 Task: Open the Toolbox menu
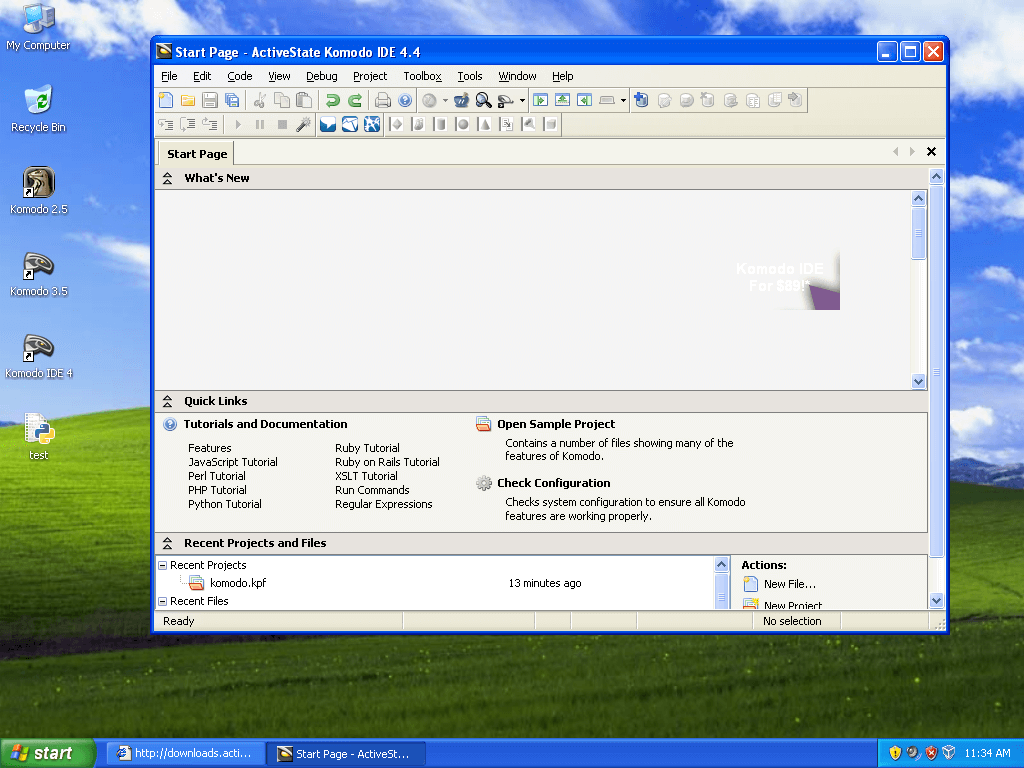tap(422, 76)
